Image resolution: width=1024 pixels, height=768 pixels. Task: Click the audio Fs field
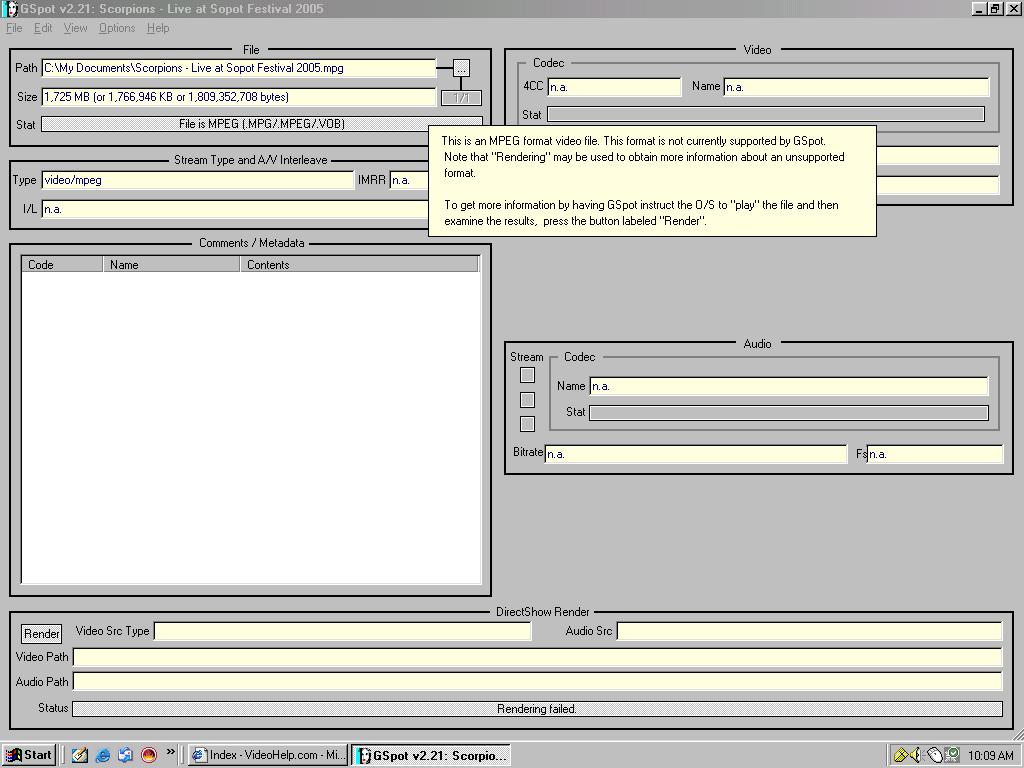pos(935,454)
